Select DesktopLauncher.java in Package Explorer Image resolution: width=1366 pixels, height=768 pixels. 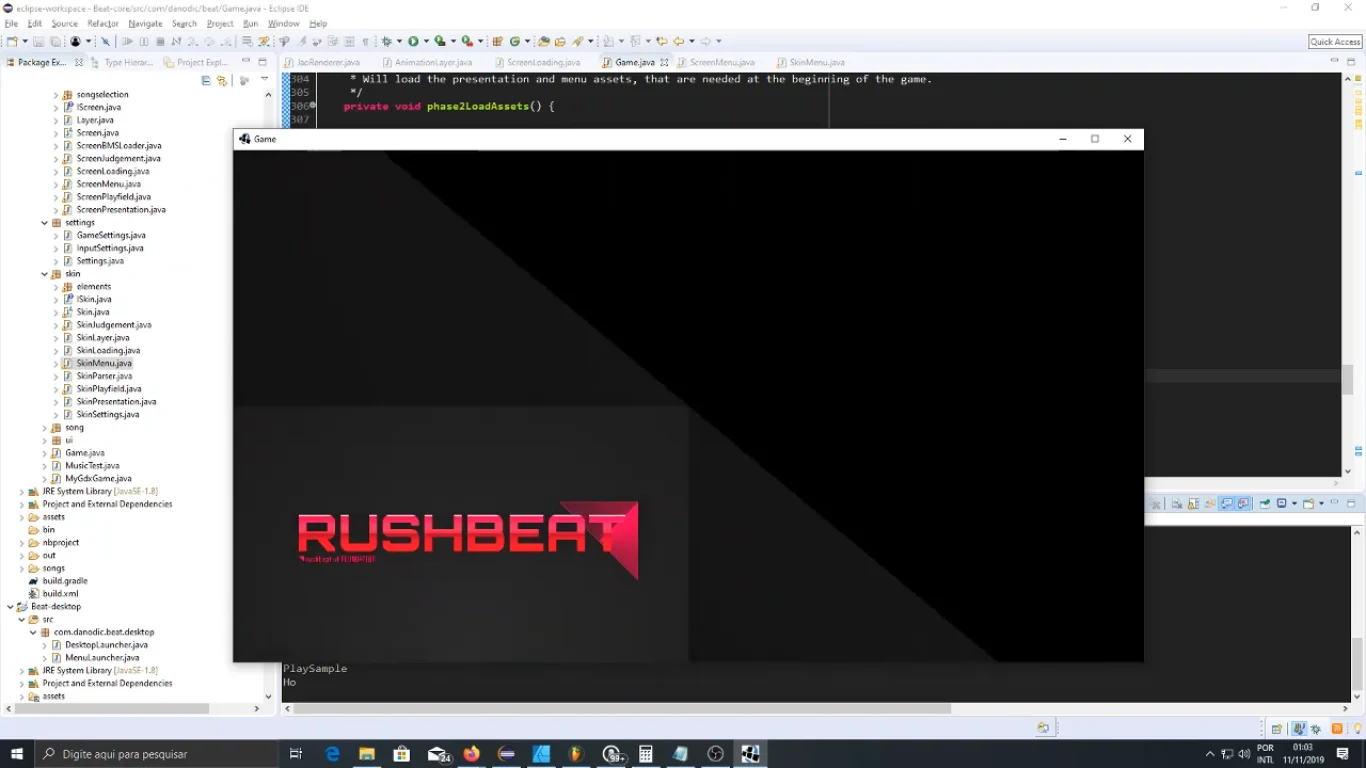(107, 645)
